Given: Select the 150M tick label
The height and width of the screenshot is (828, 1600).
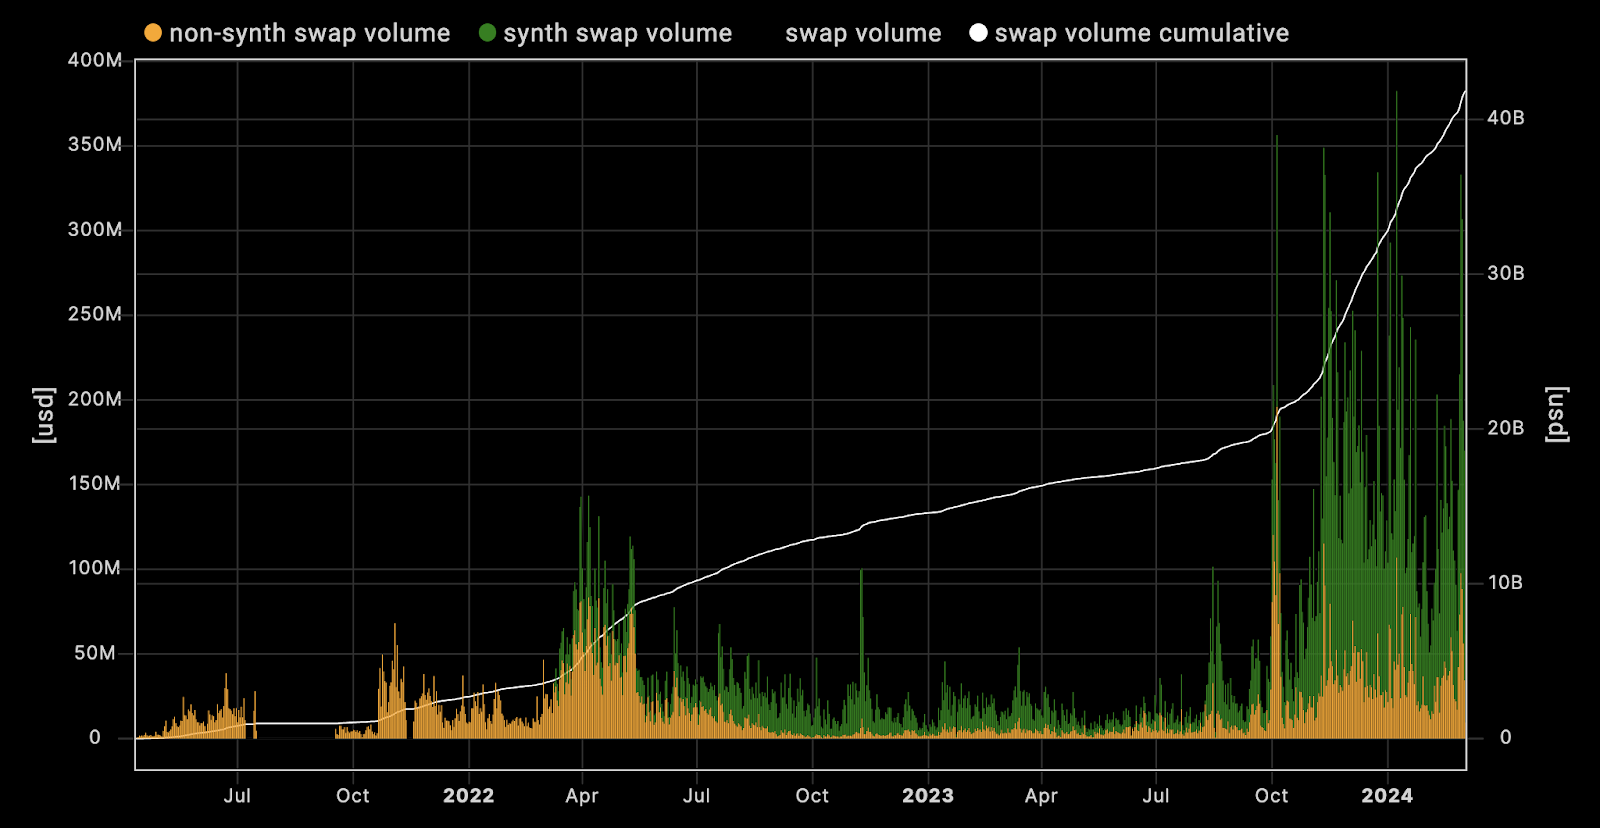Looking at the screenshot, I should coord(94,484).
